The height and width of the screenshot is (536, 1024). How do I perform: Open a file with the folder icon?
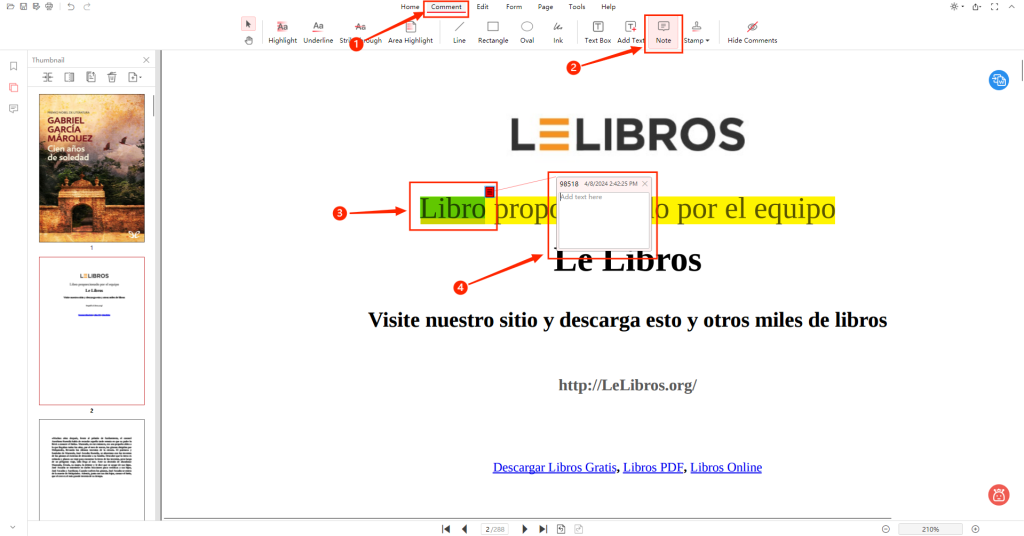[x=10, y=7]
